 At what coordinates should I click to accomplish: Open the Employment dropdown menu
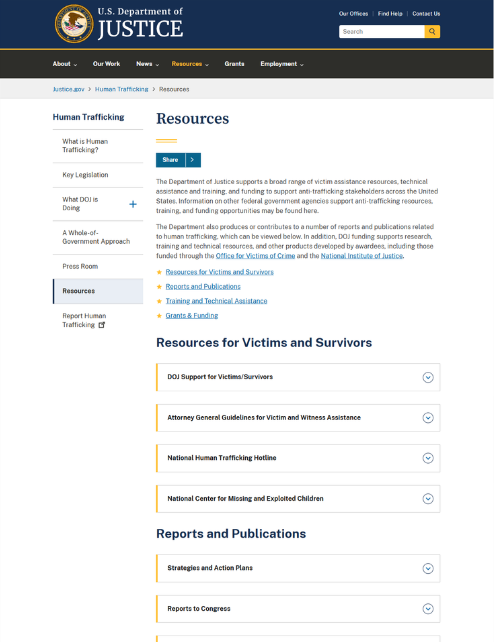[x=282, y=64]
